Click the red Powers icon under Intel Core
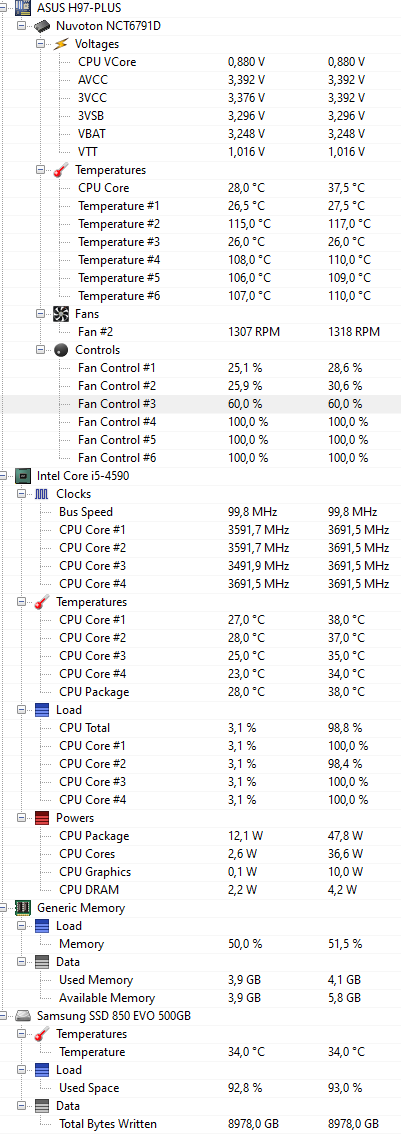Image resolution: width=401 pixels, height=1146 pixels. (x=42, y=818)
